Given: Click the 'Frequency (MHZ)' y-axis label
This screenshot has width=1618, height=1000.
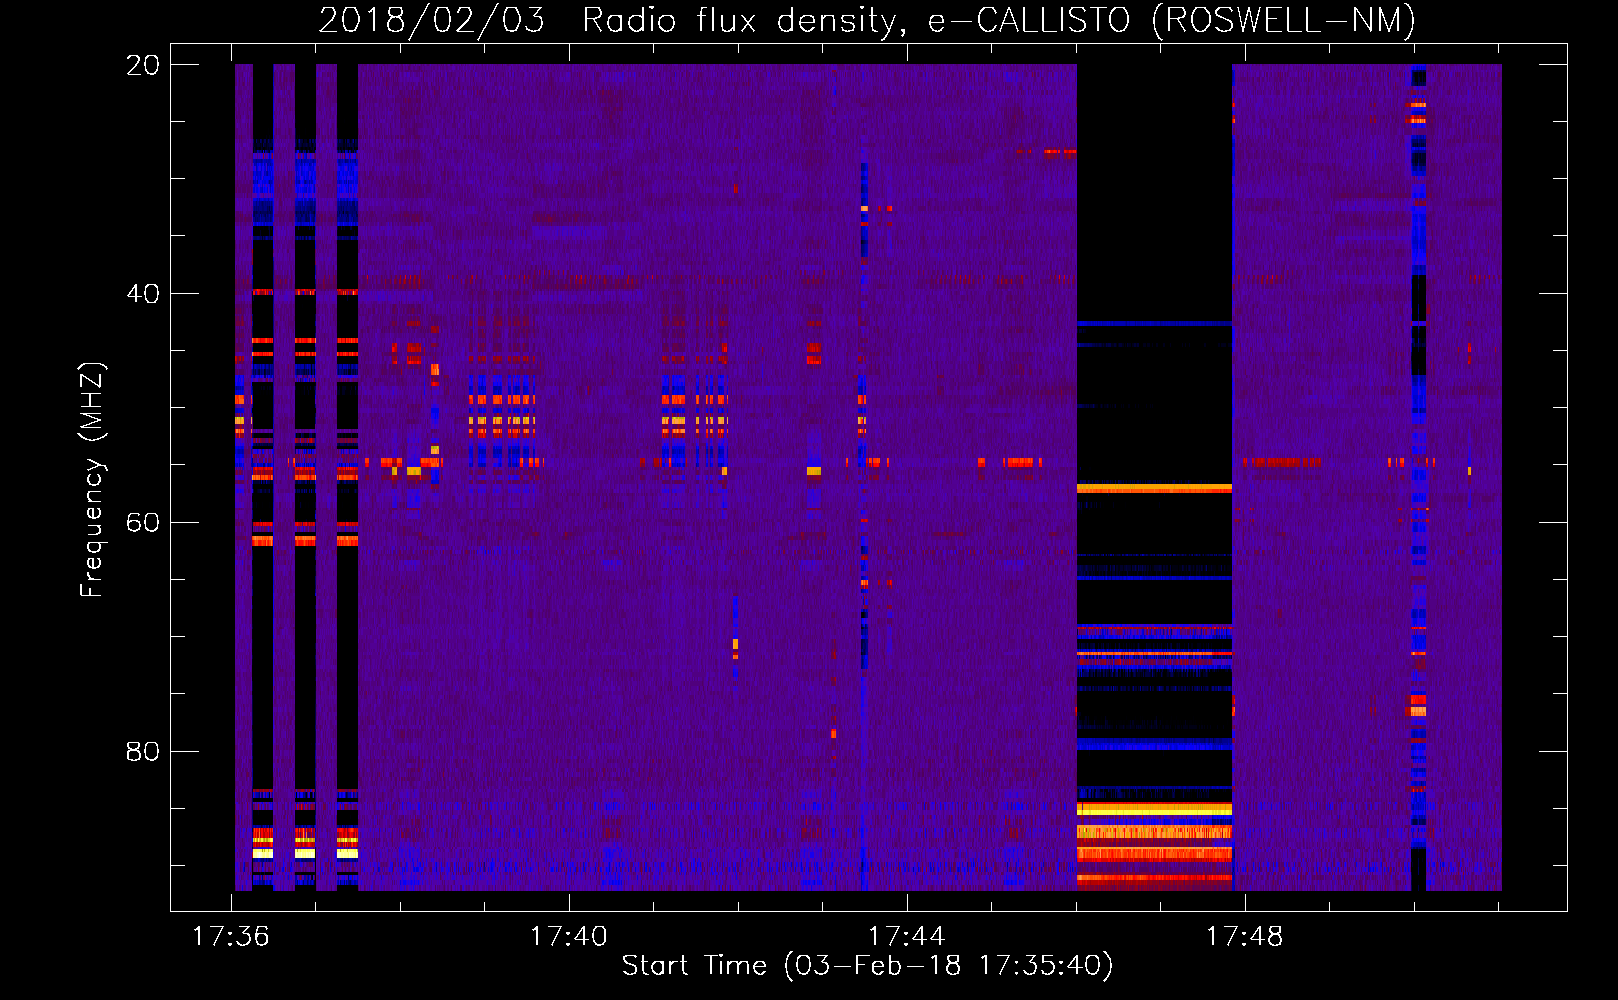Looking at the screenshot, I should click(91, 480).
